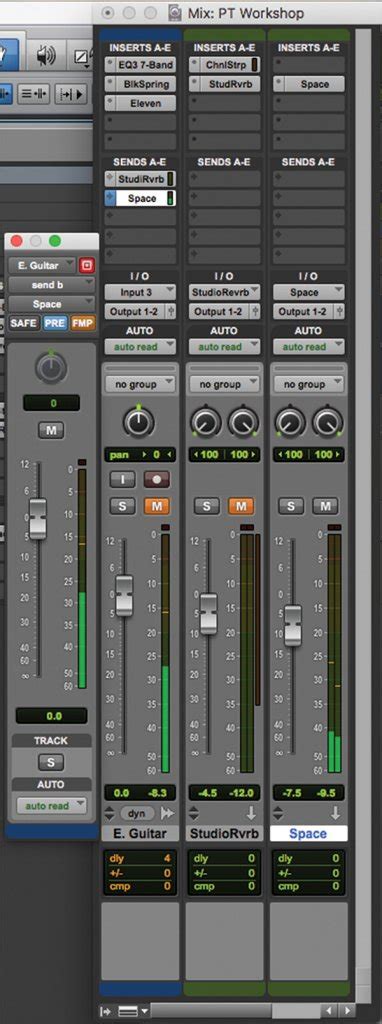The width and height of the screenshot is (382, 1024).
Task: Mute the Space track
Action: coord(325,505)
